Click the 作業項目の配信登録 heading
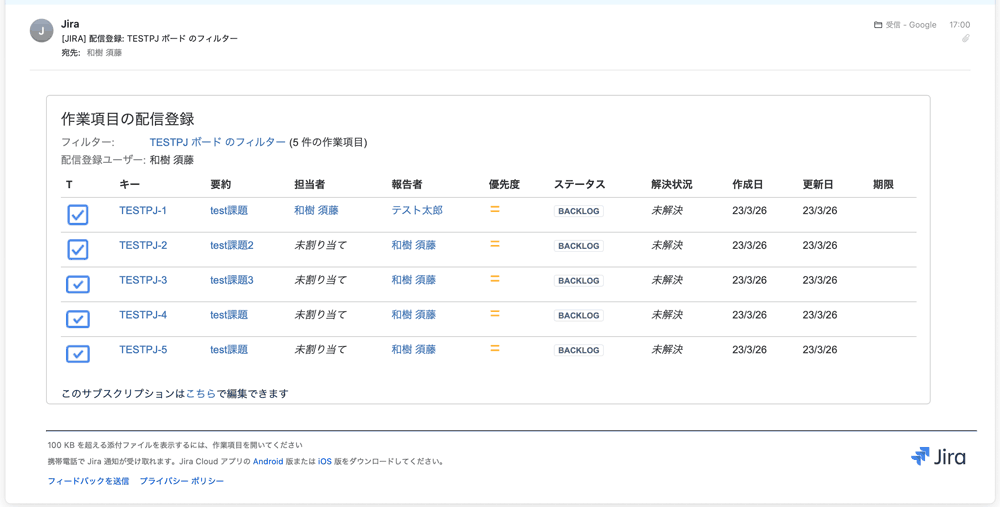 pyautogui.click(x=128, y=119)
